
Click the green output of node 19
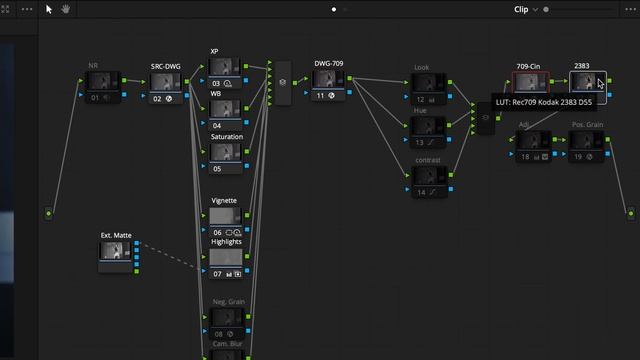point(608,140)
